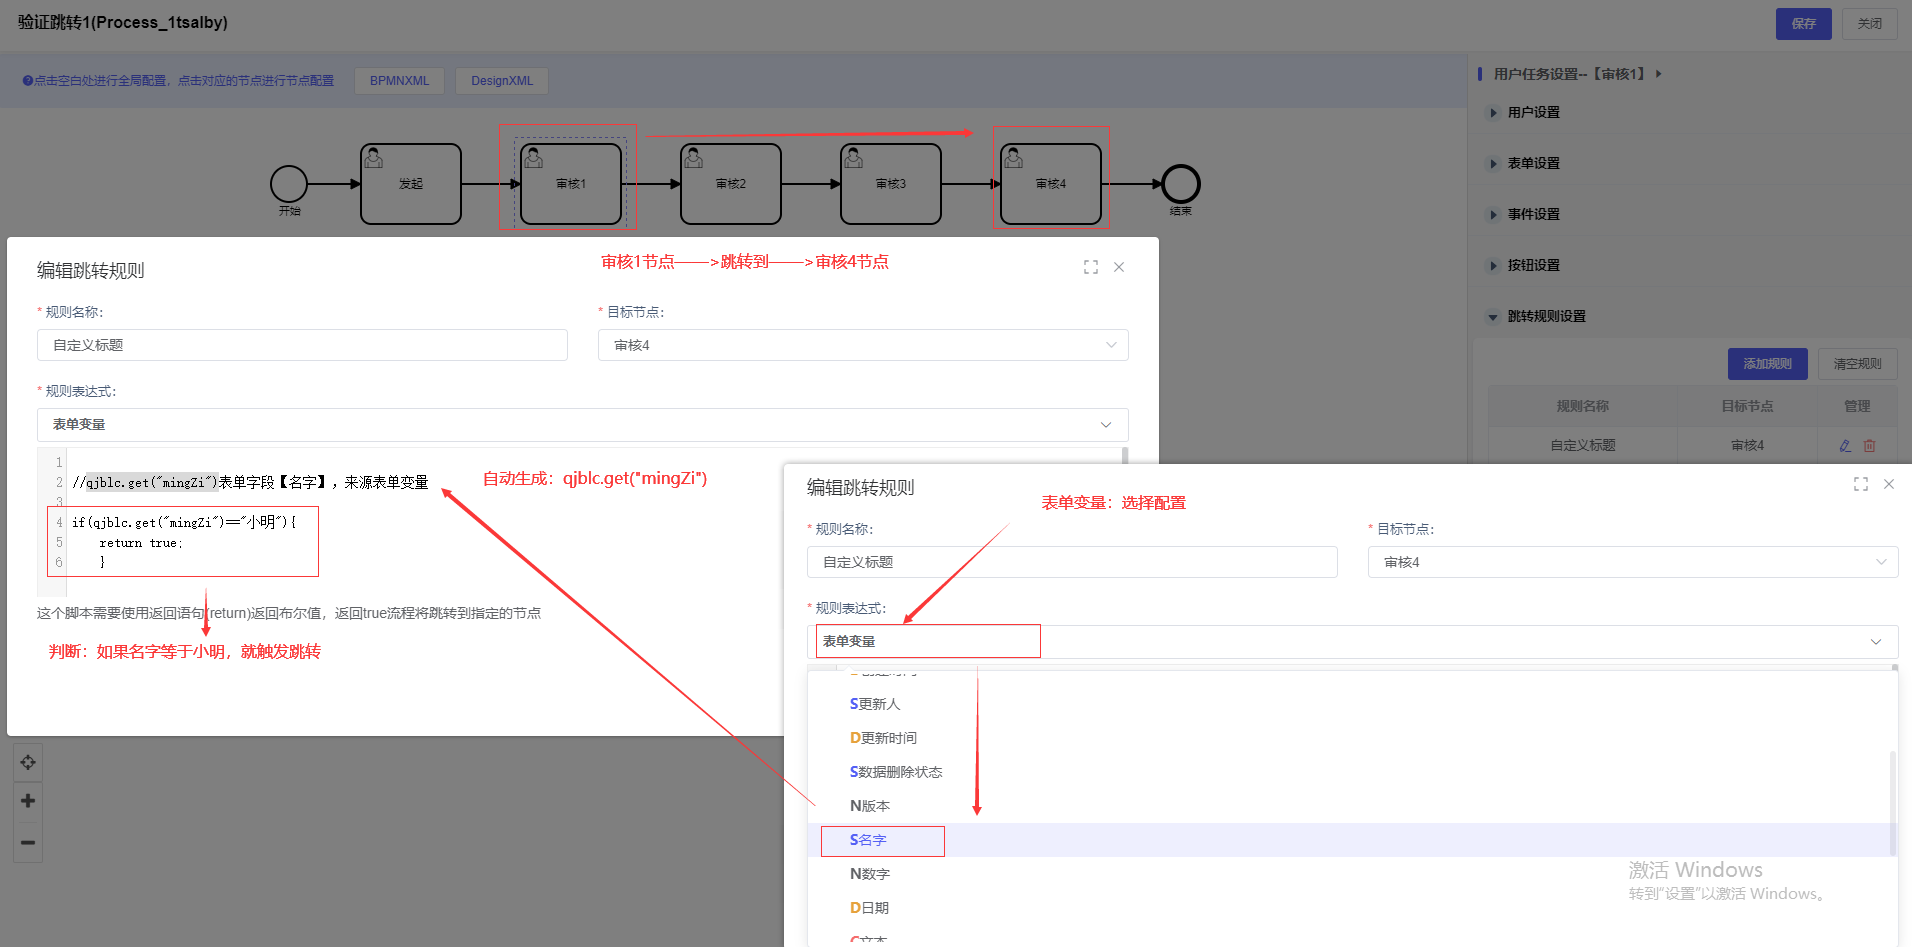This screenshot has height=947, width=1912.
Task: Zoom out with the minus icon
Action: (28, 842)
